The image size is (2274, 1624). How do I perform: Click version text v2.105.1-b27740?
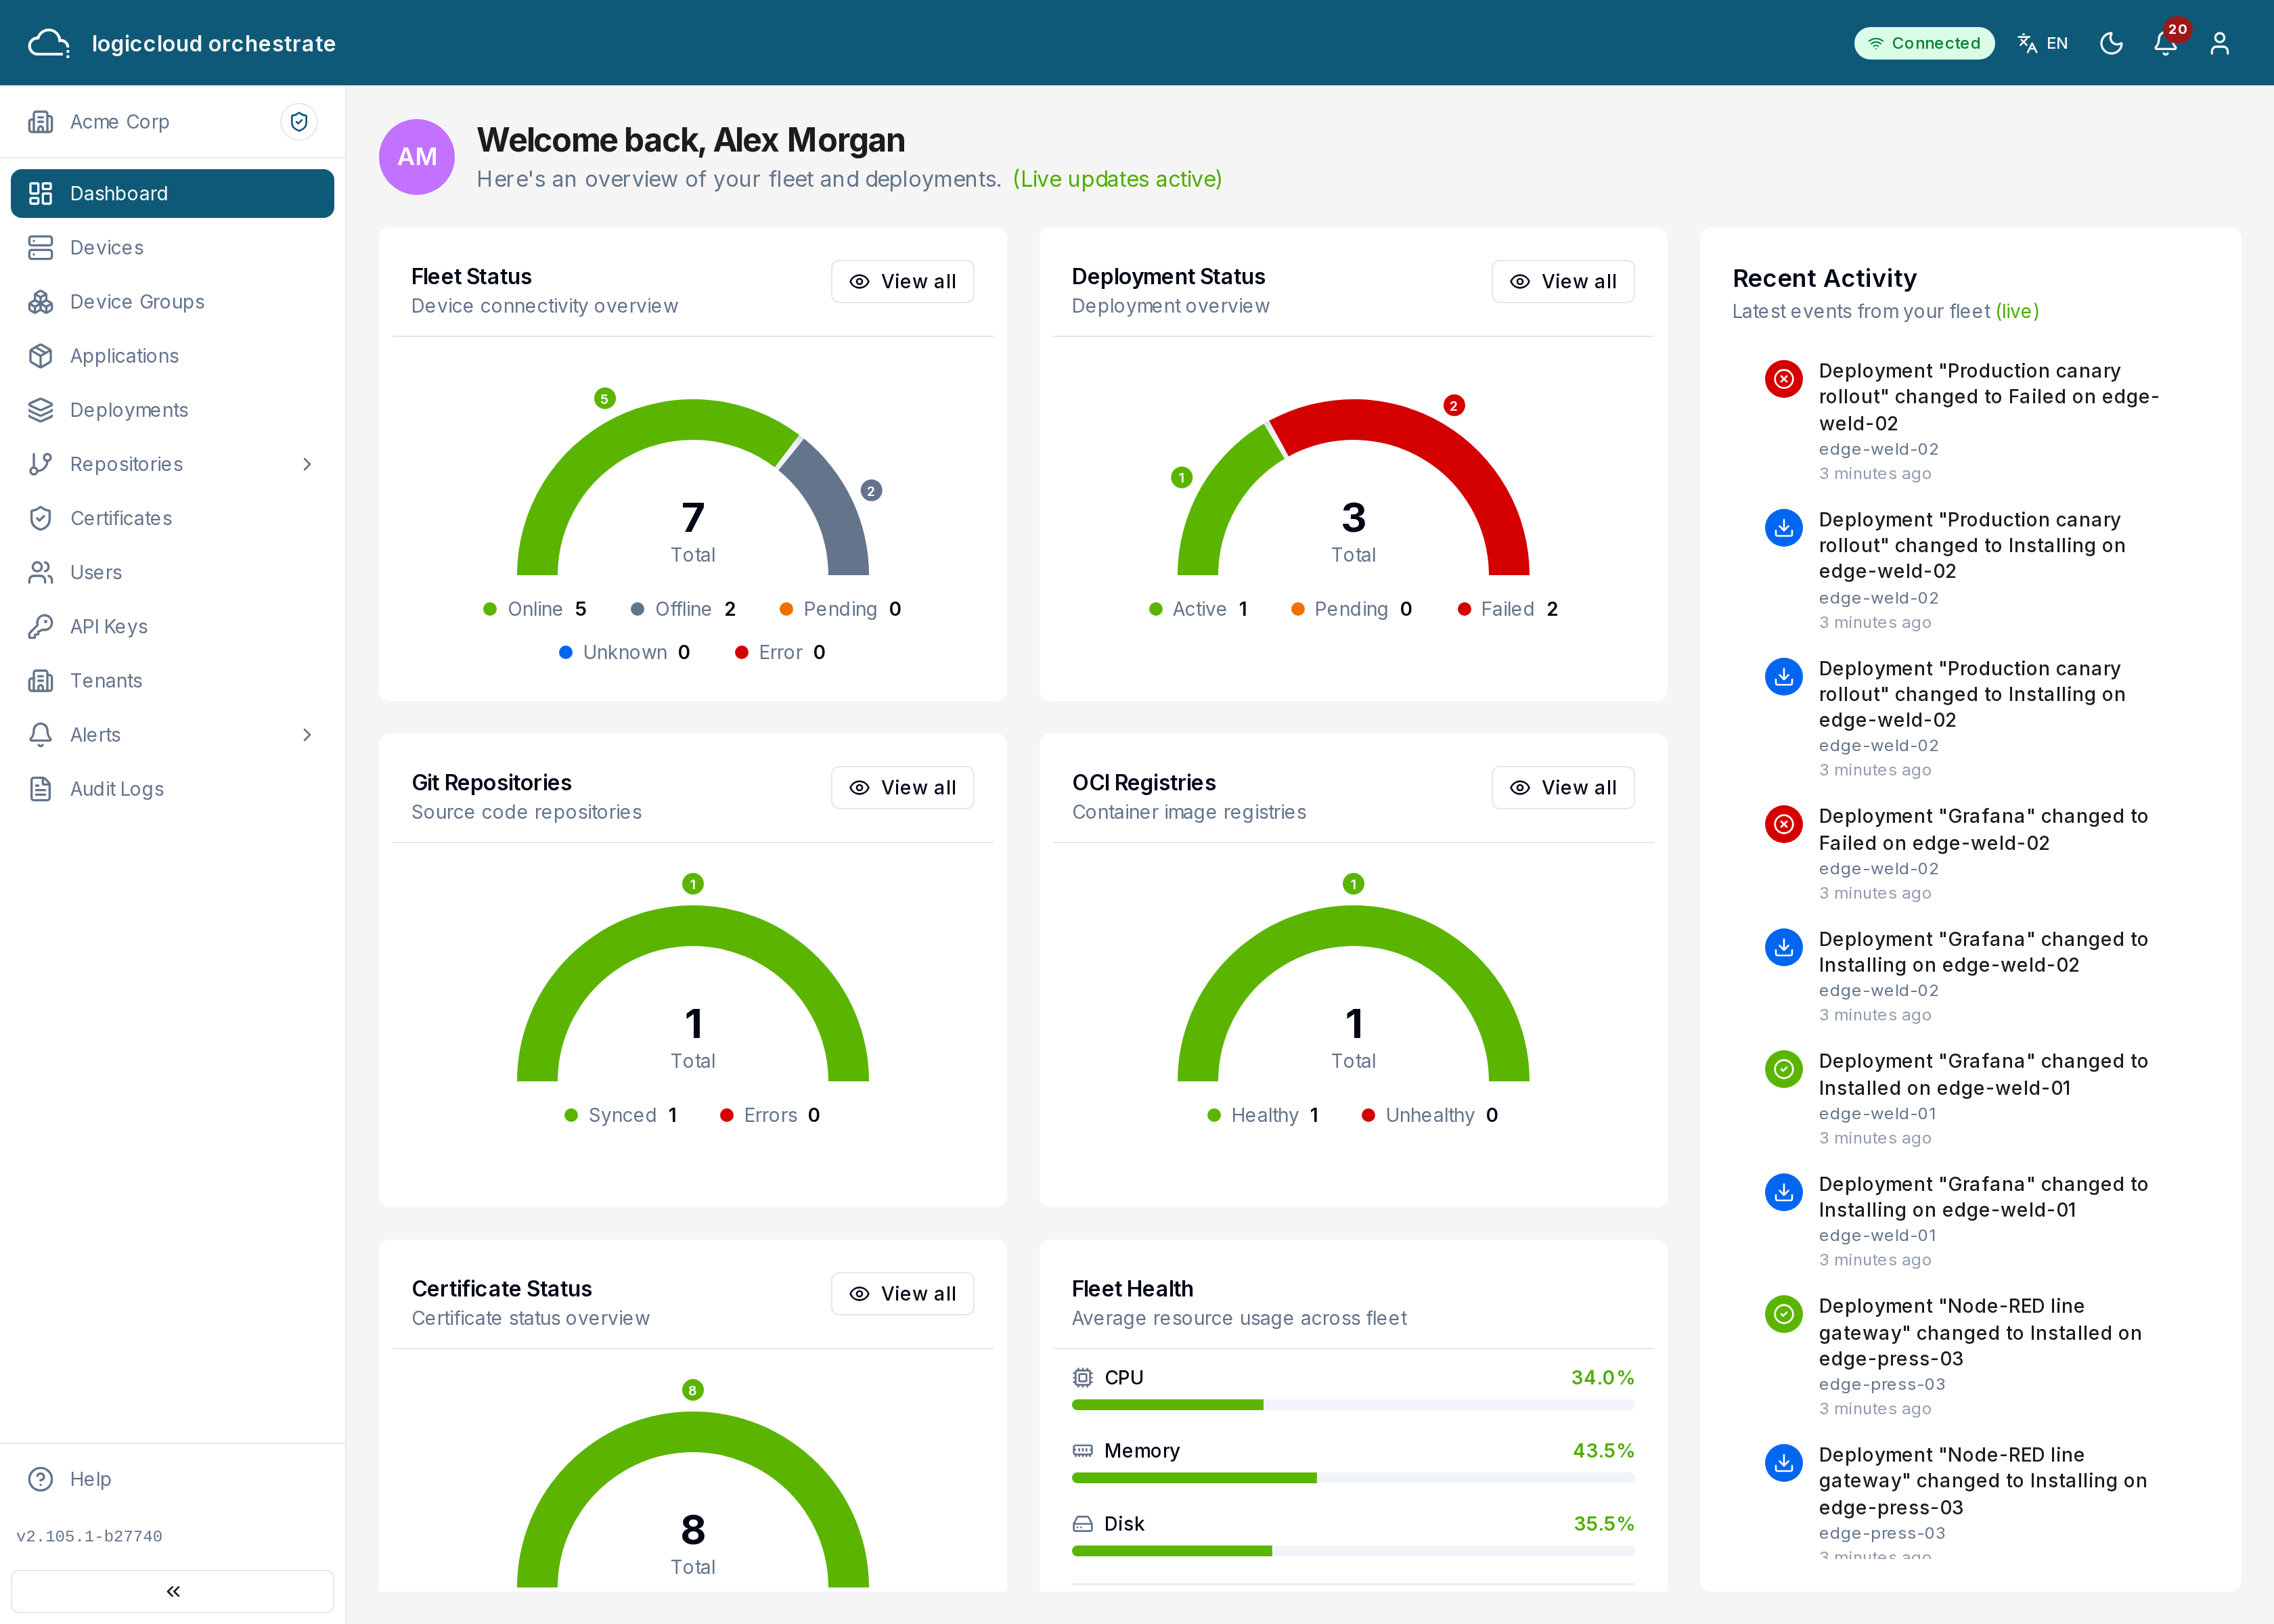[x=89, y=1536]
